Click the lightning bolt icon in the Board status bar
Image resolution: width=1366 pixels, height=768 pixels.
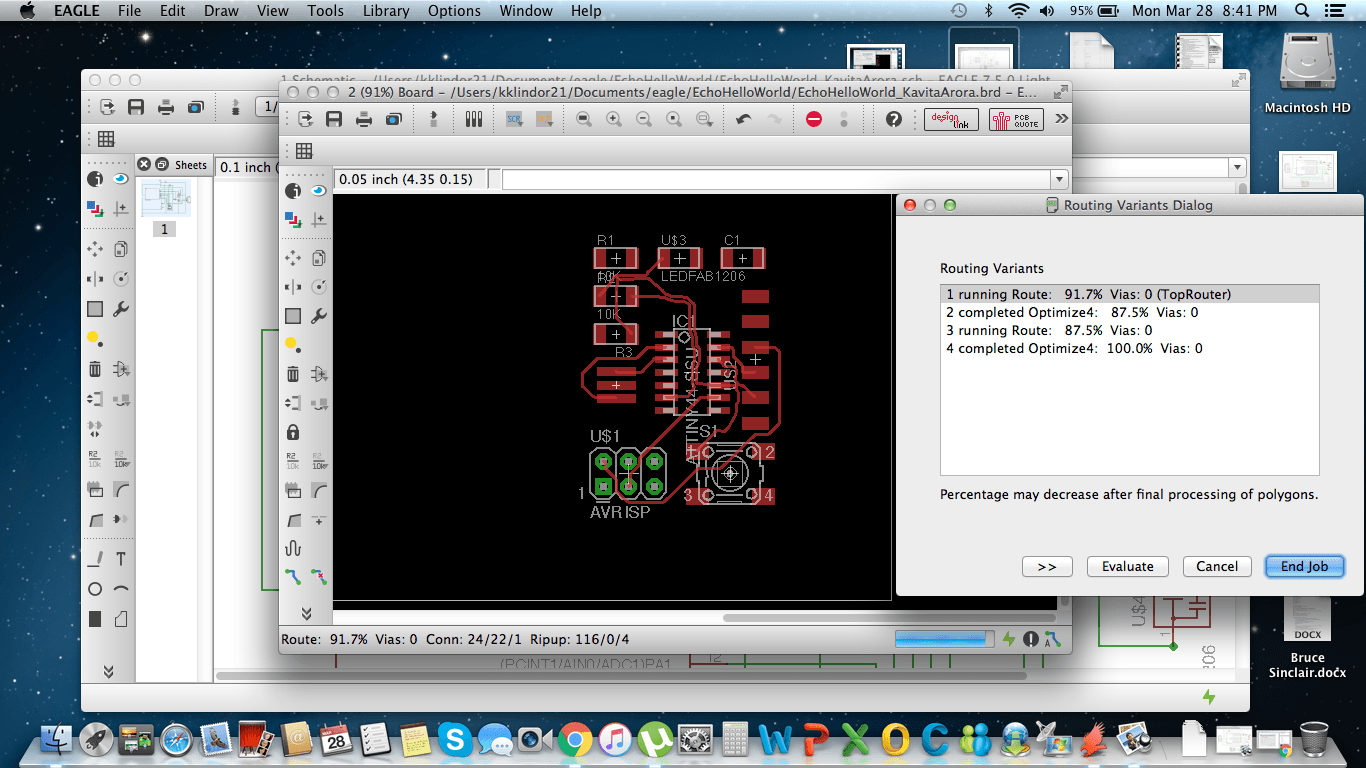(x=1010, y=639)
